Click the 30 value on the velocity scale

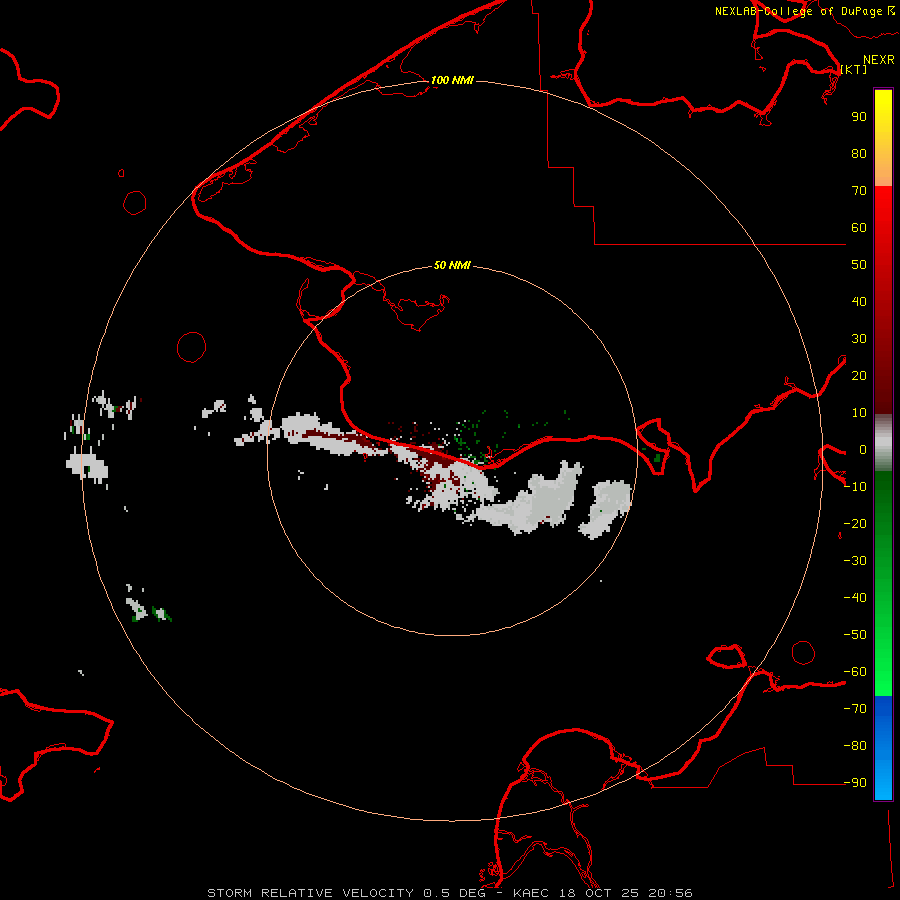click(x=859, y=339)
